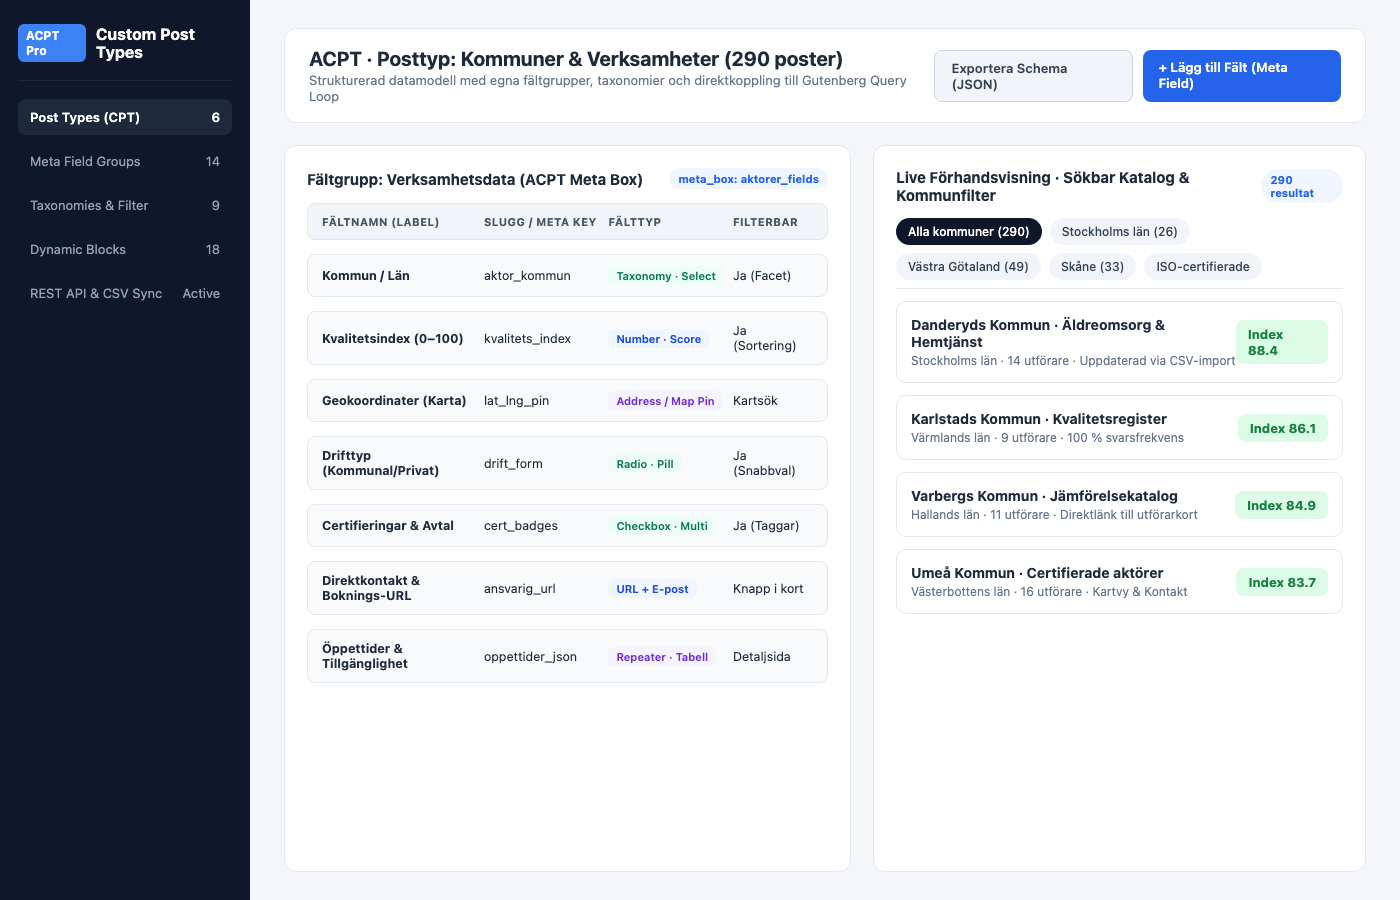
Task: Select Dynamic Blocks menu item
Action: (125, 249)
